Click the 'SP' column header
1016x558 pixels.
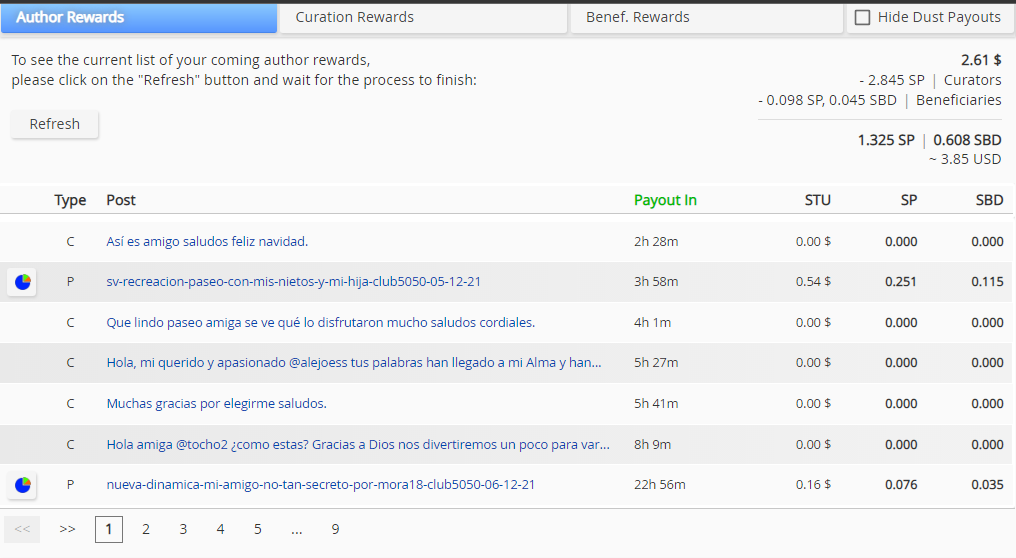(908, 200)
